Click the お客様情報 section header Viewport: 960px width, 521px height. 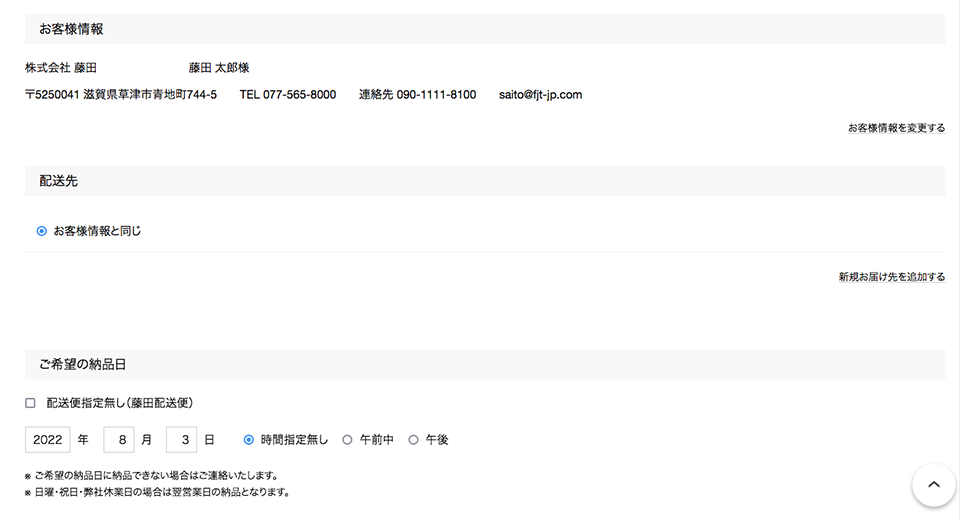click(485, 29)
